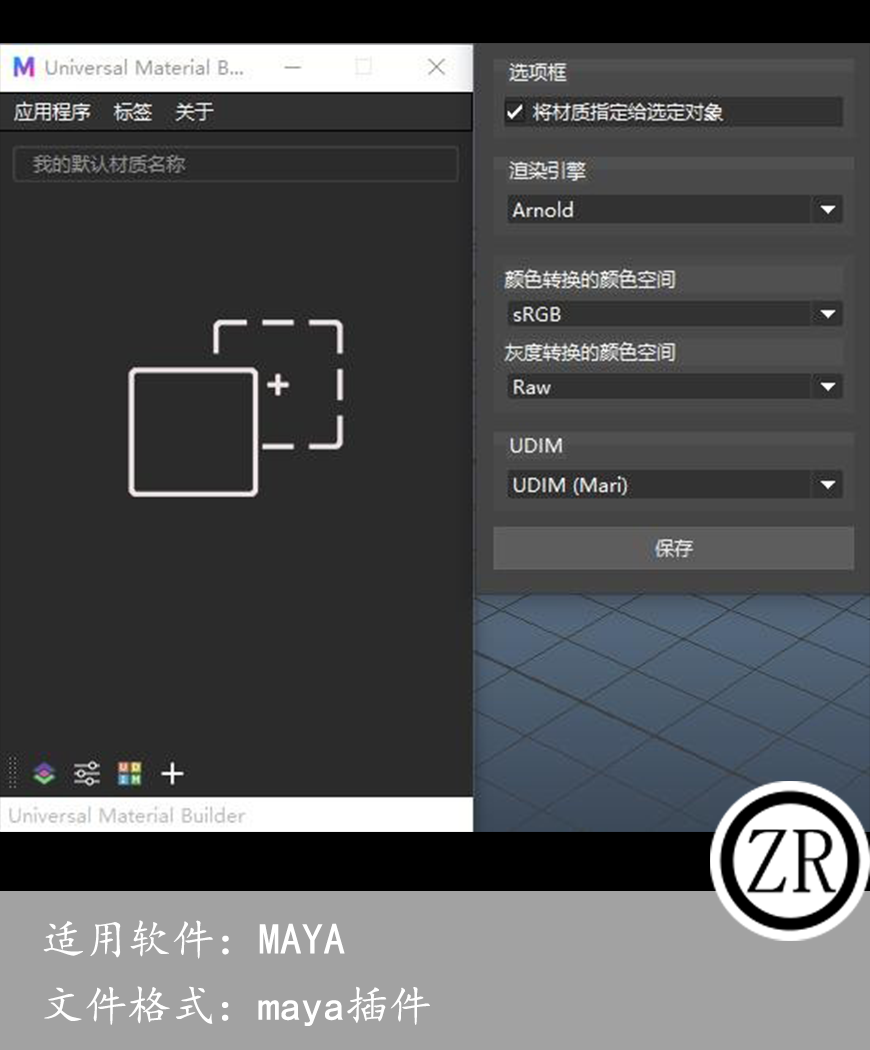Toggle 将材质指定给选定对象 checkbox

pyautogui.click(x=516, y=112)
